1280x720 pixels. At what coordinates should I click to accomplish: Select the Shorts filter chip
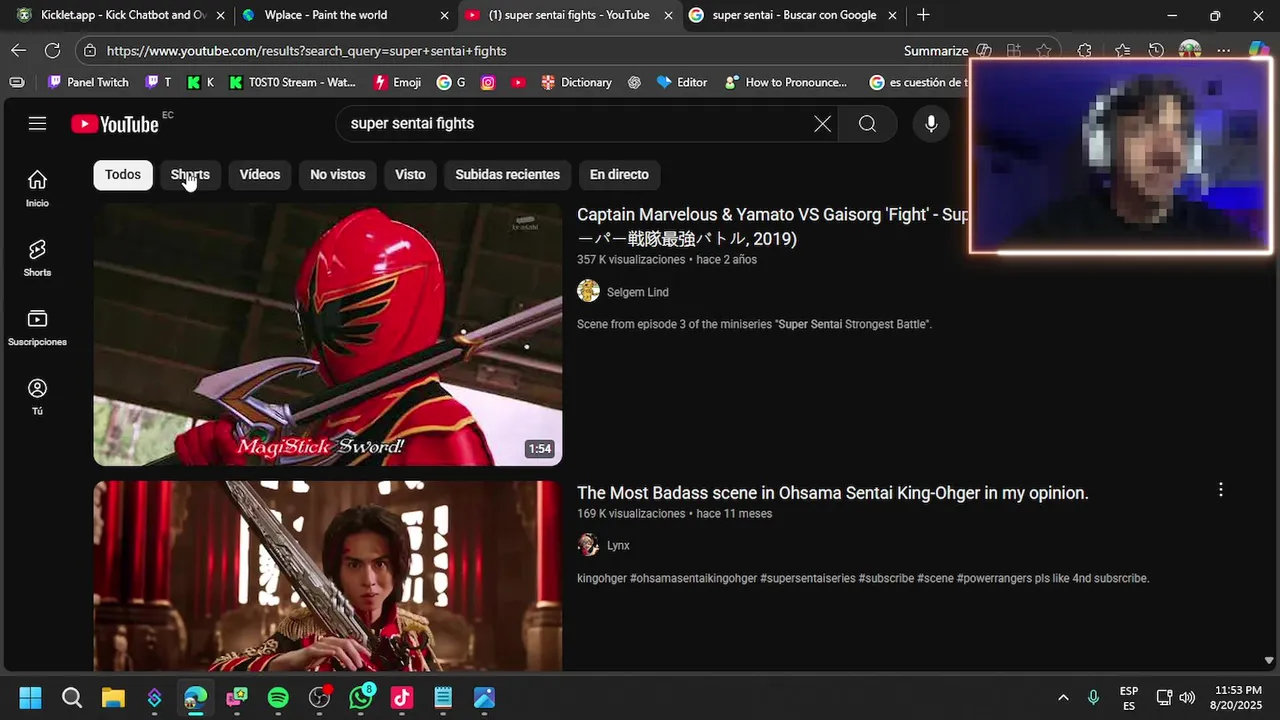point(190,174)
